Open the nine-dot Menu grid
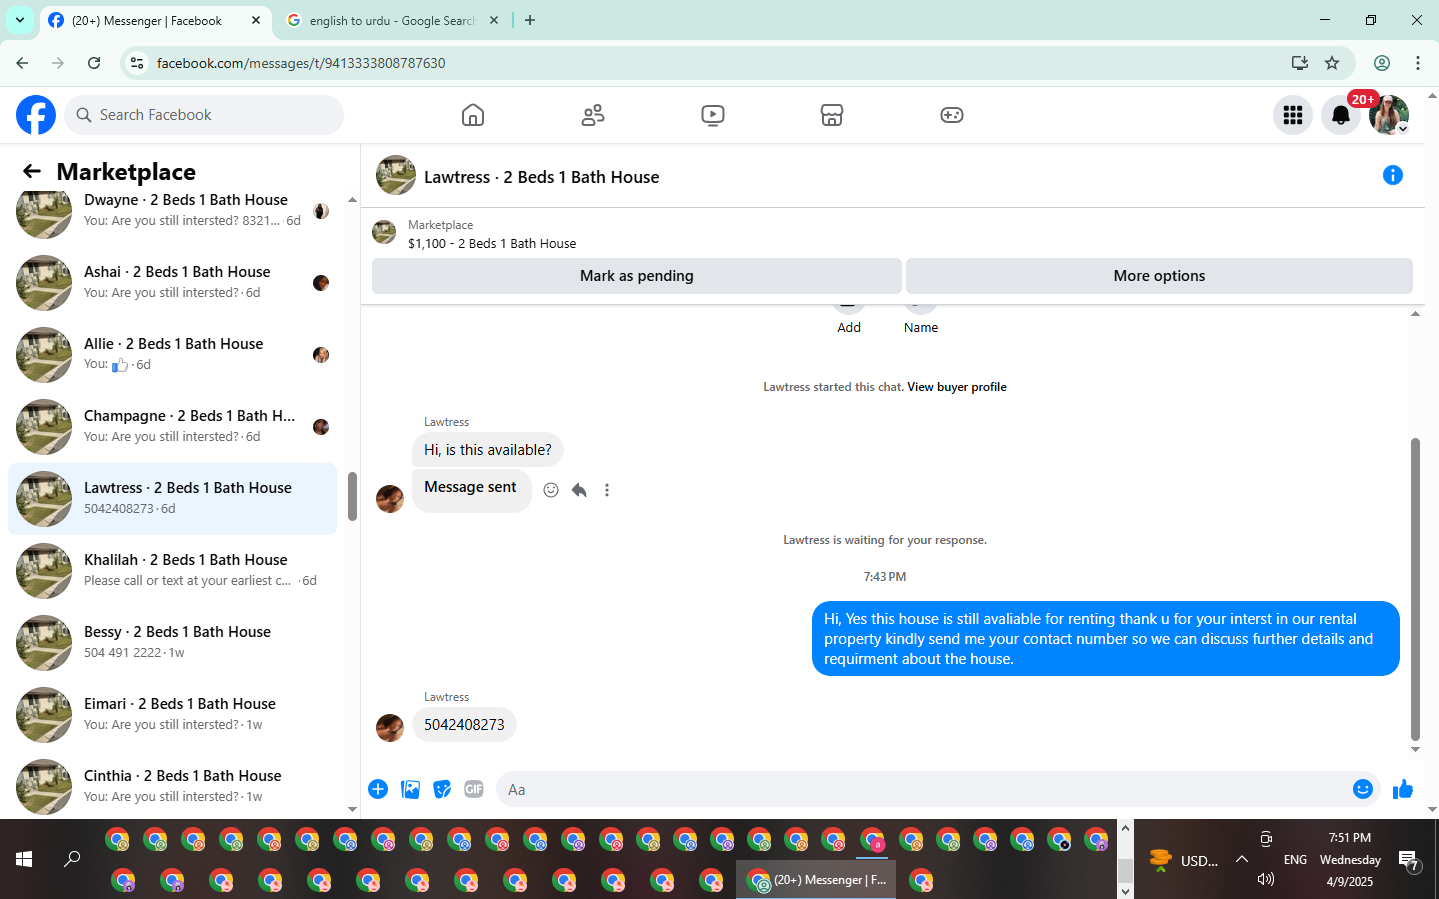This screenshot has width=1439, height=899. [x=1293, y=115]
